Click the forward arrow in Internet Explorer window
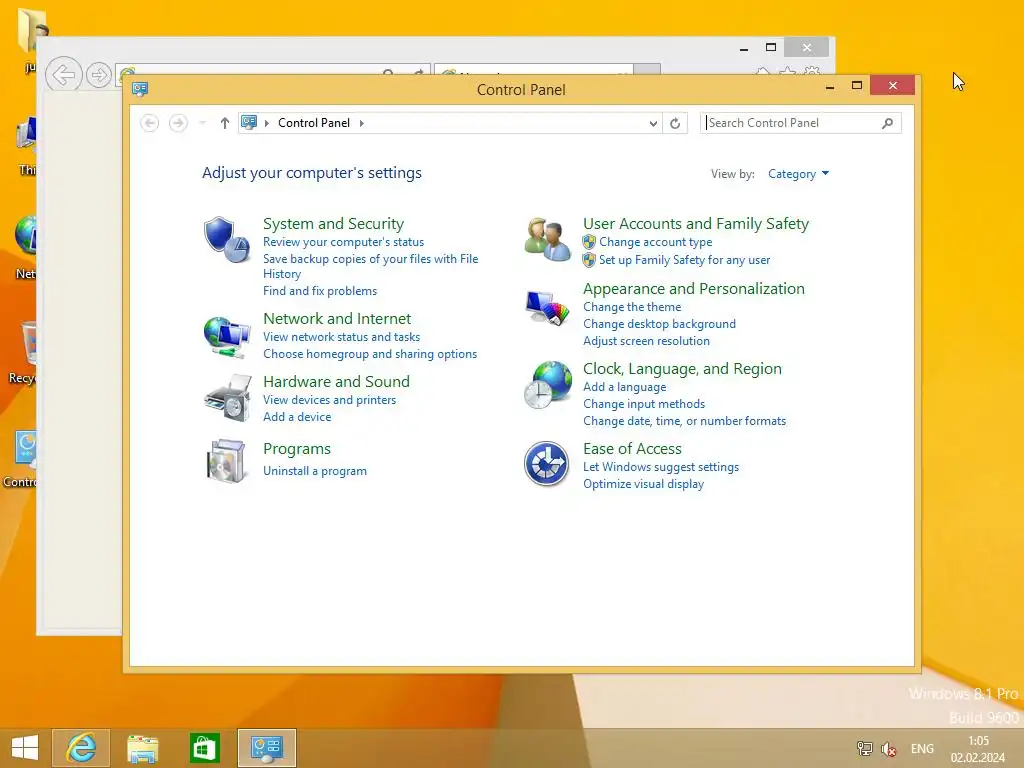The width and height of the screenshot is (1024, 768). pos(99,75)
